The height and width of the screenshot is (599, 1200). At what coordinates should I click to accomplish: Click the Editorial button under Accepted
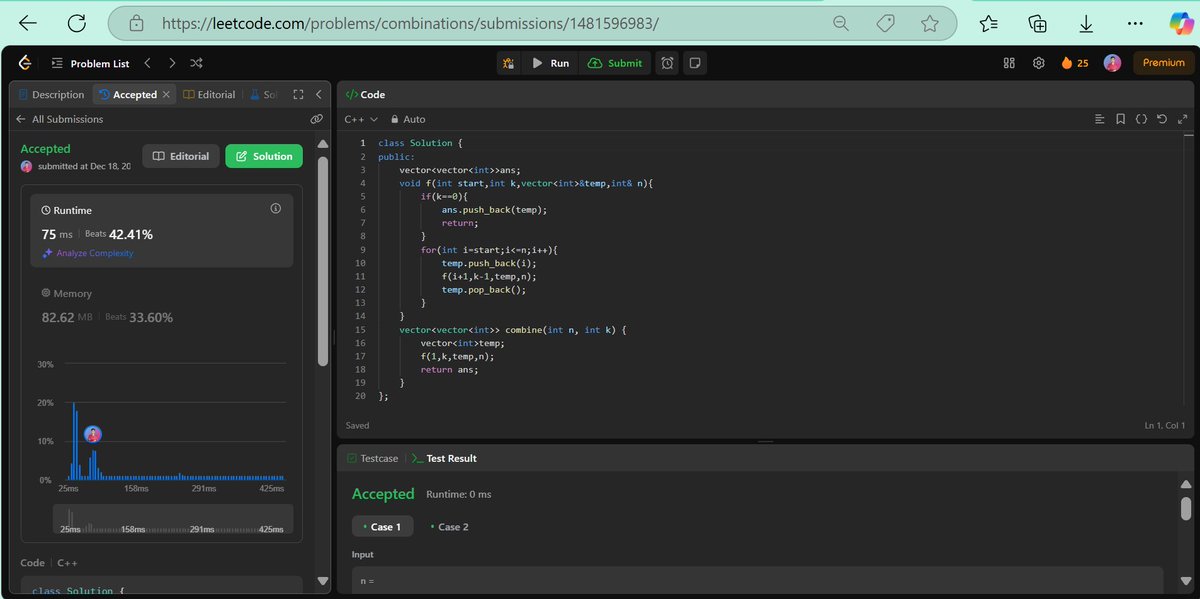click(x=181, y=156)
